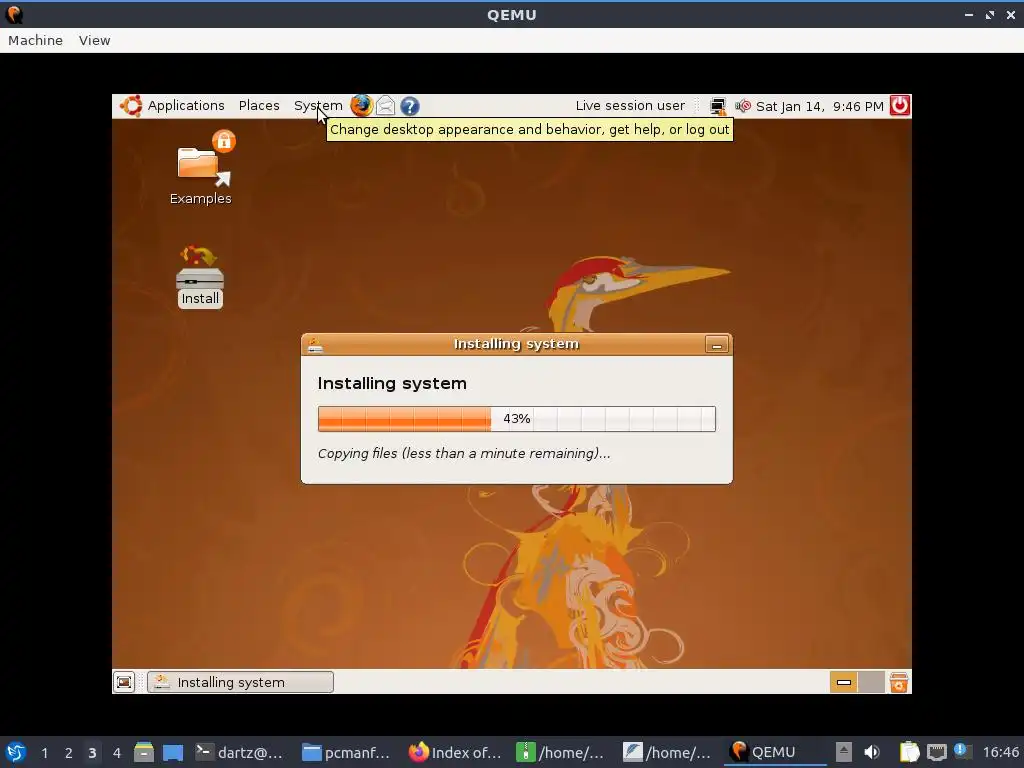Click host notification tray icon
The width and height of the screenshot is (1024, 768).
pyautogui.click(x=962, y=751)
